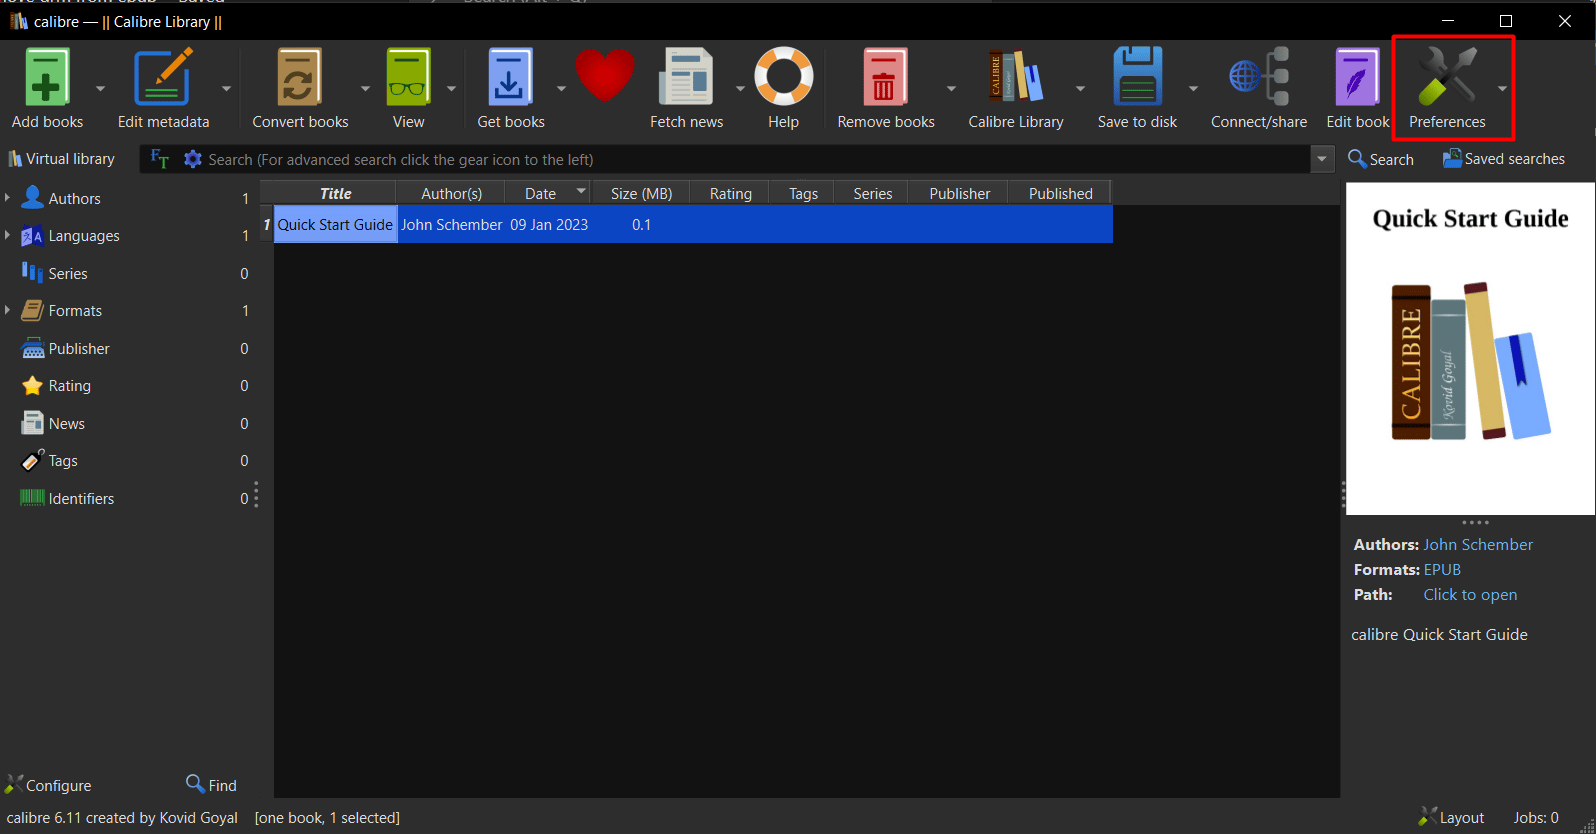This screenshot has height=834, width=1596.
Task: Sort by Published column header
Action: coord(1060,193)
